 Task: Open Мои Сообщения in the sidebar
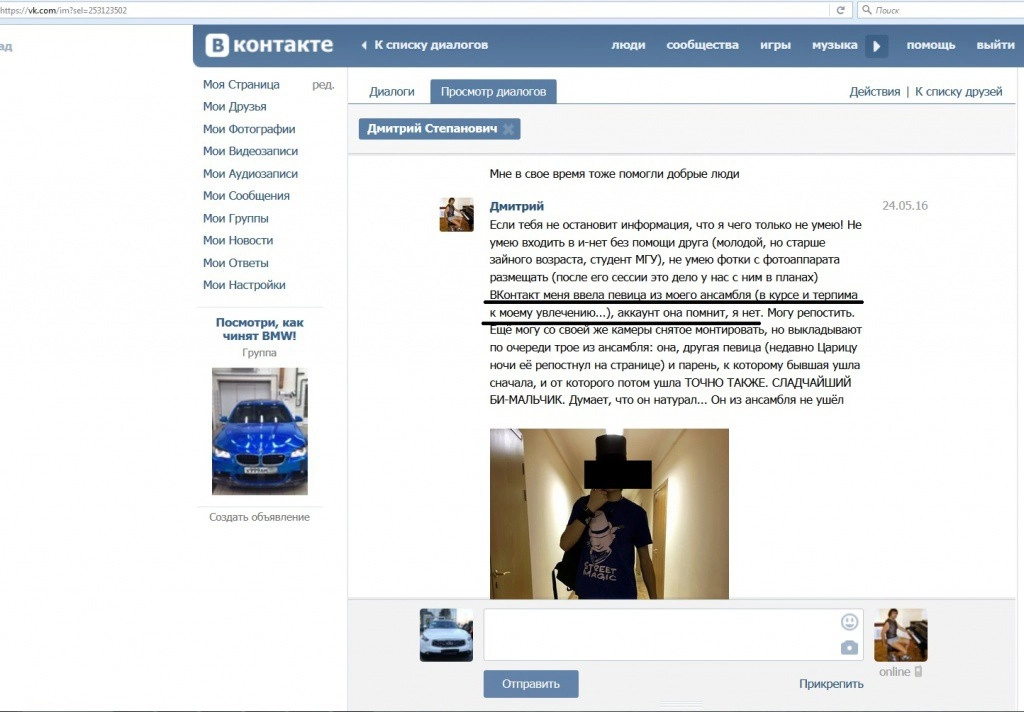click(x=246, y=196)
